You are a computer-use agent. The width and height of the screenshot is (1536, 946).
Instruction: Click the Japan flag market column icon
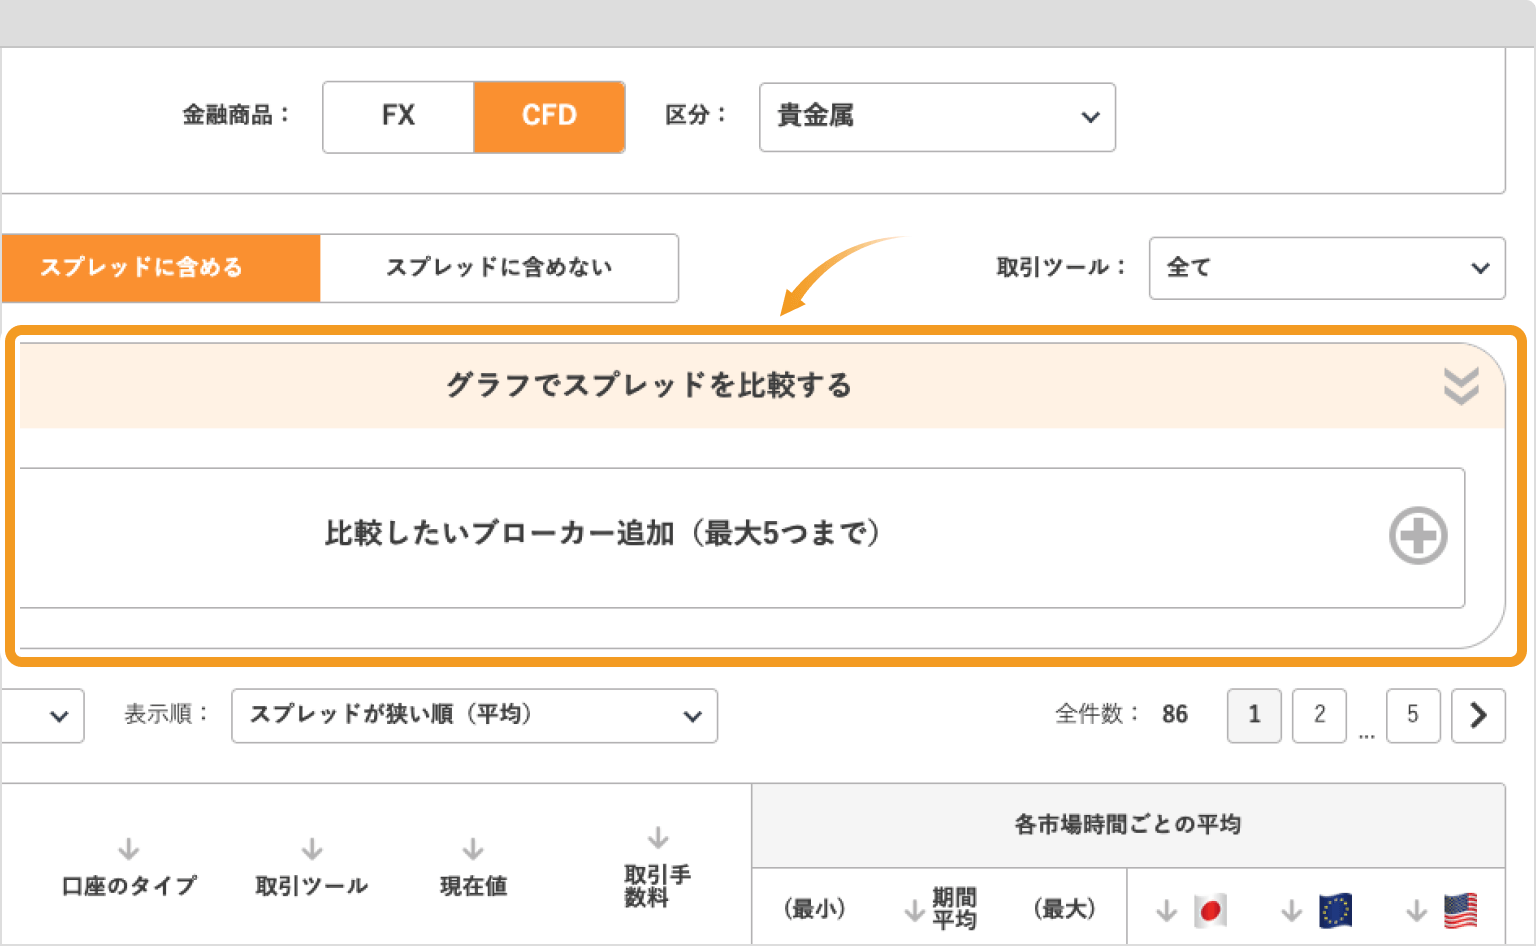pyautogui.click(x=1211, y=910)
